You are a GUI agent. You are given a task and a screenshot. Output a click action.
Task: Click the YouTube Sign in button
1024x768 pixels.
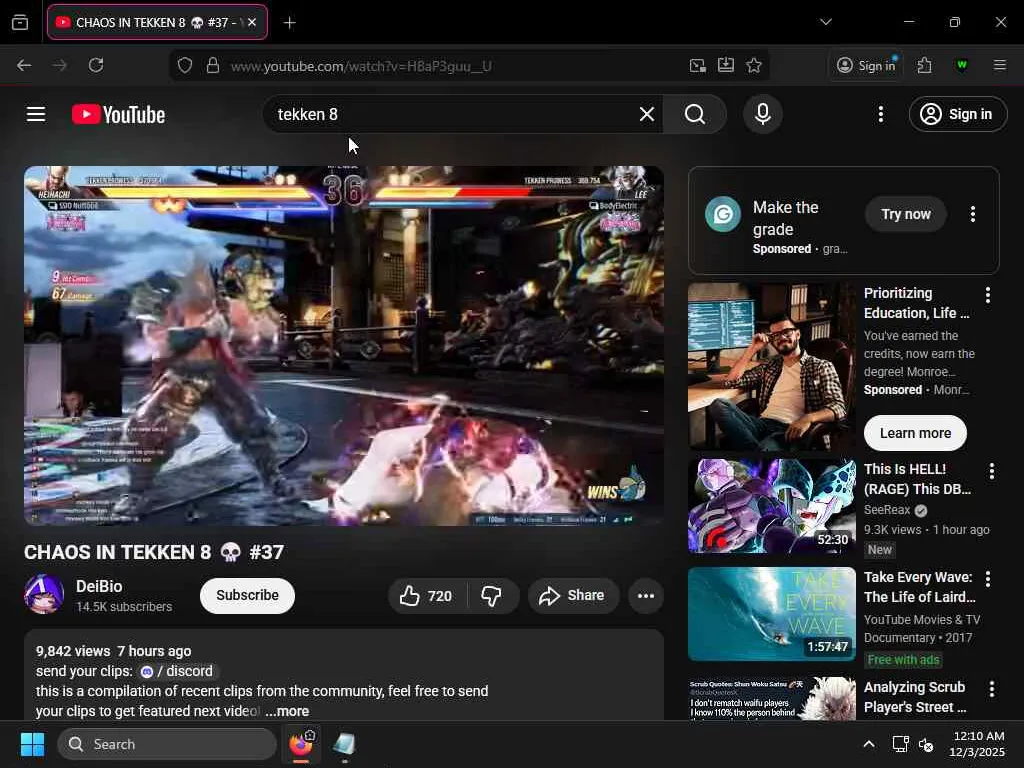pos(957,114)
